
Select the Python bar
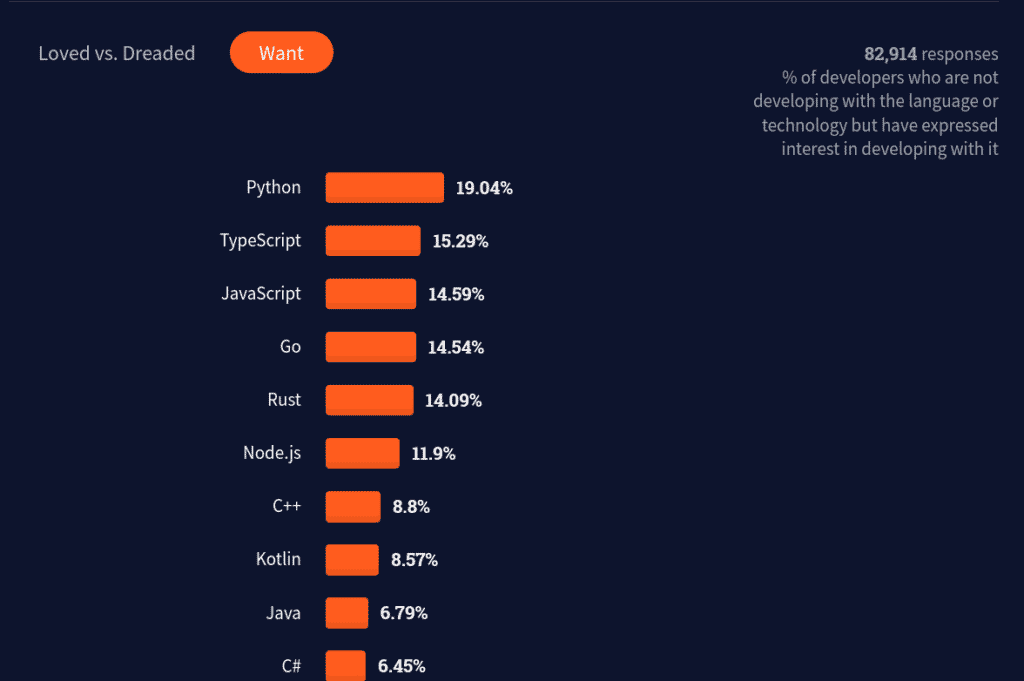[x=384, y=187]
